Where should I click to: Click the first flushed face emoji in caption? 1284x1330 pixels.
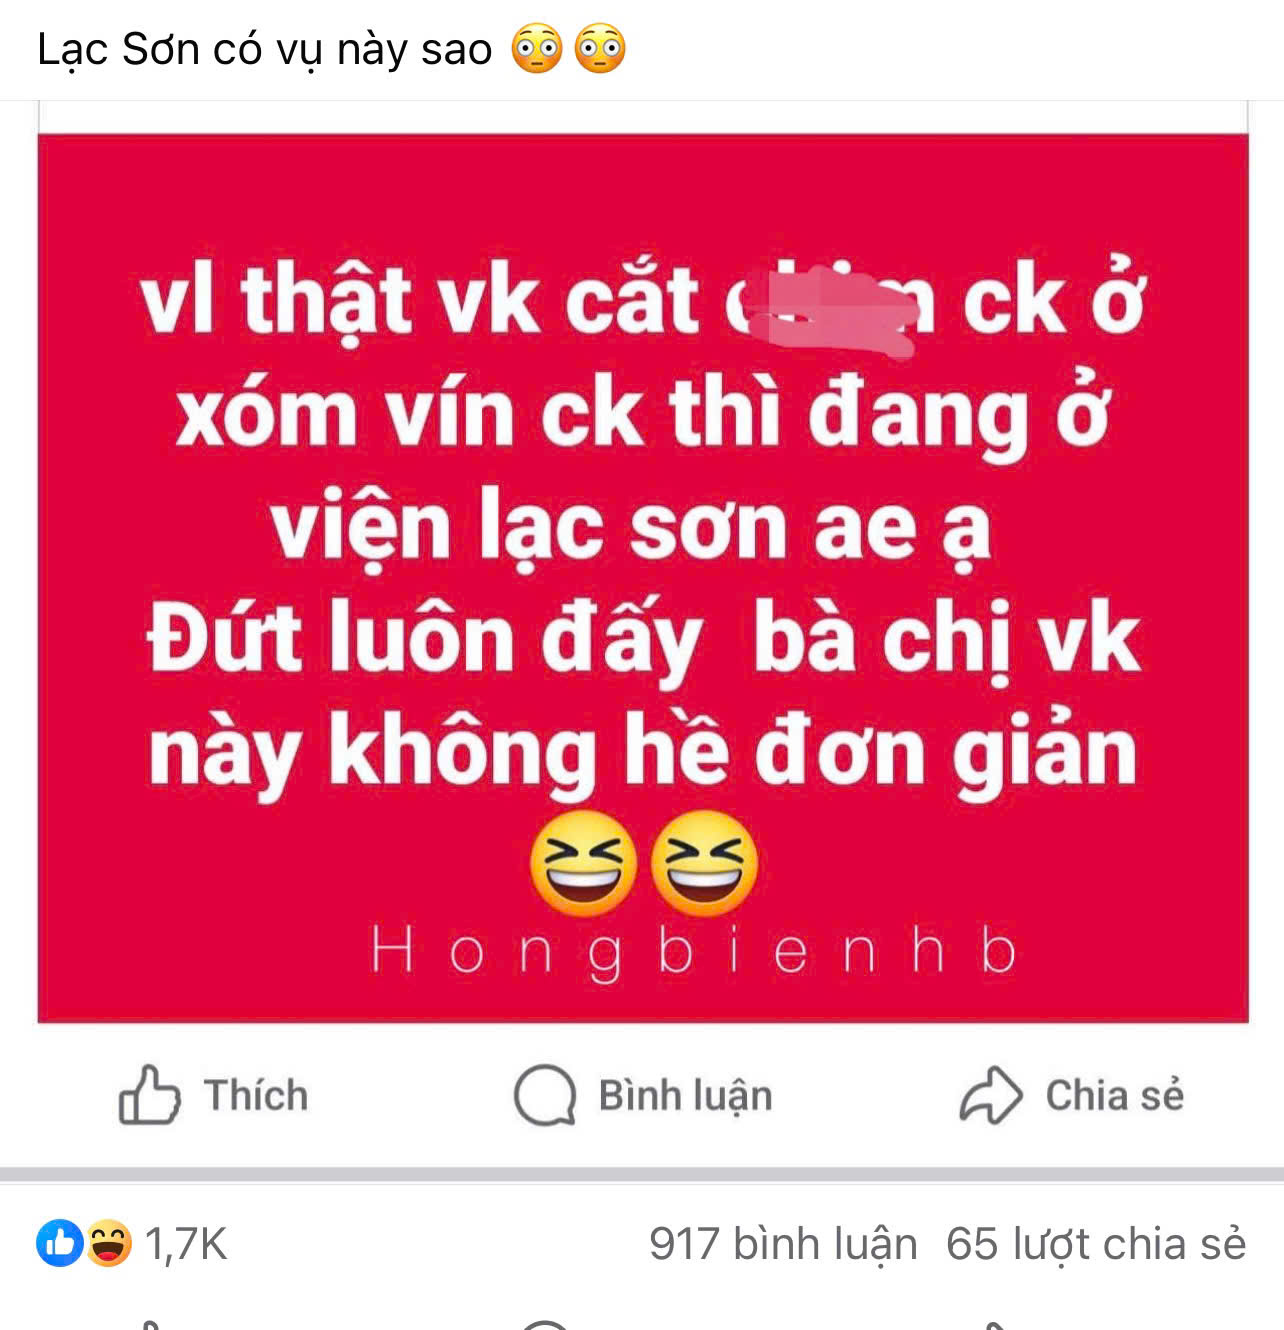coord(537,49)
